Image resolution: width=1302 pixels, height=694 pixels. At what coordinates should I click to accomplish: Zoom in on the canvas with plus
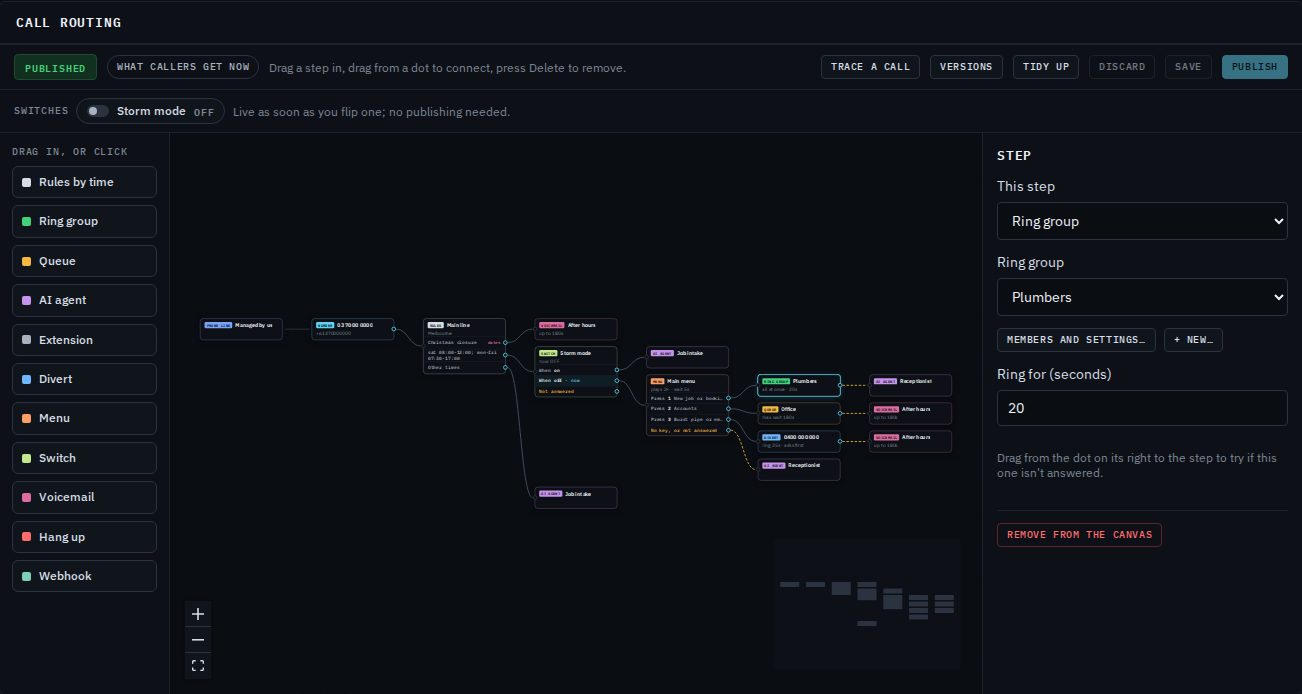pyautogui.click(x=198, y=614)
